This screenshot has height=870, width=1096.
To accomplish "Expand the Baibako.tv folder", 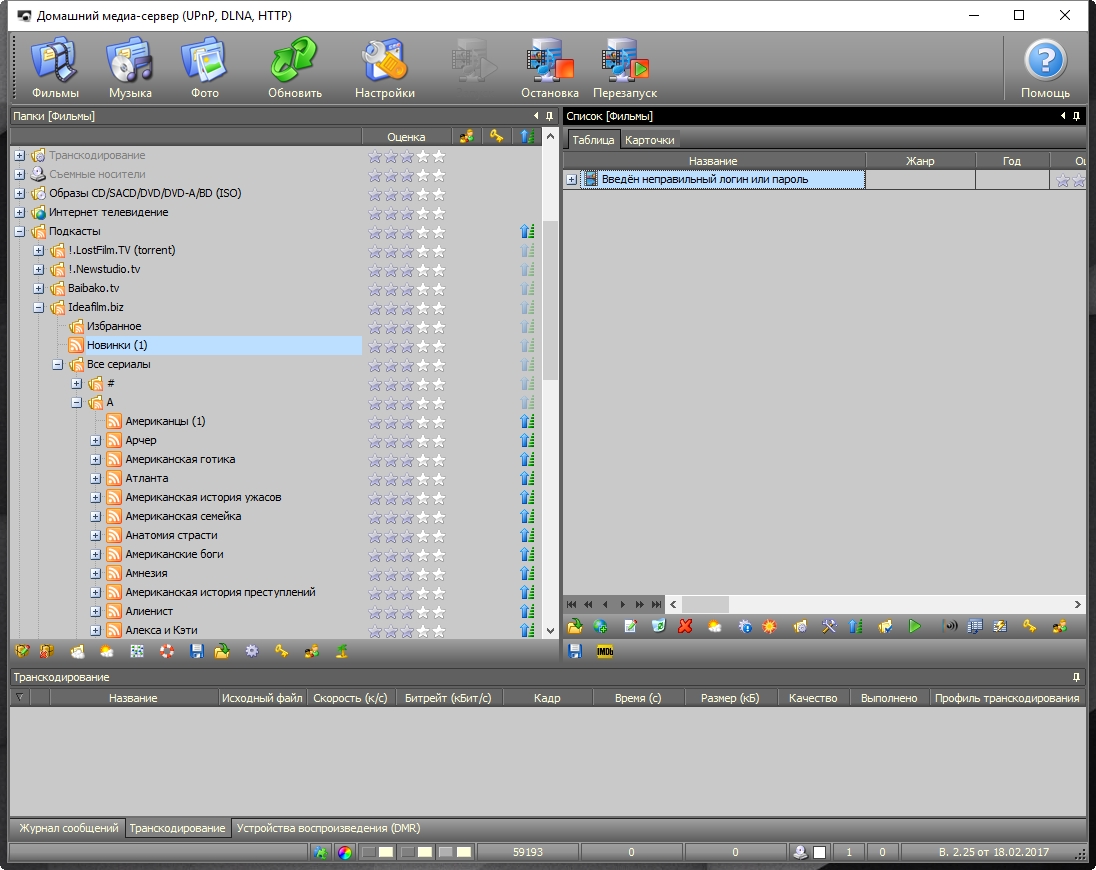I will tap(38, 289).
